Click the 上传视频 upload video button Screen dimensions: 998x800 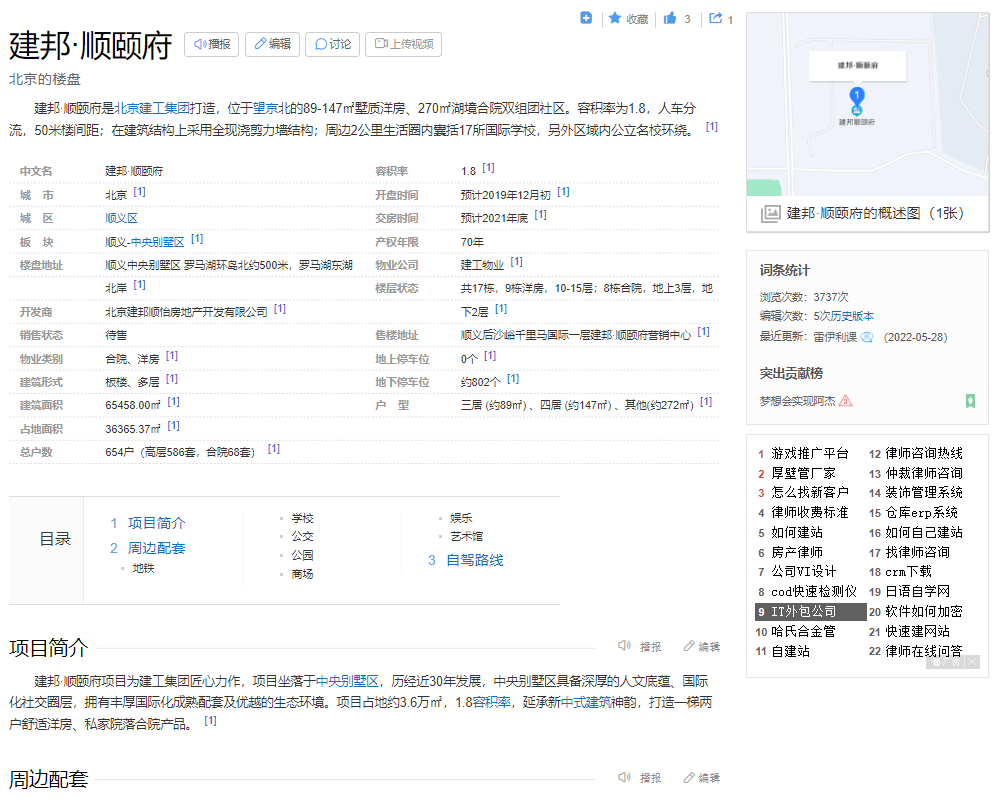point(403,44)
